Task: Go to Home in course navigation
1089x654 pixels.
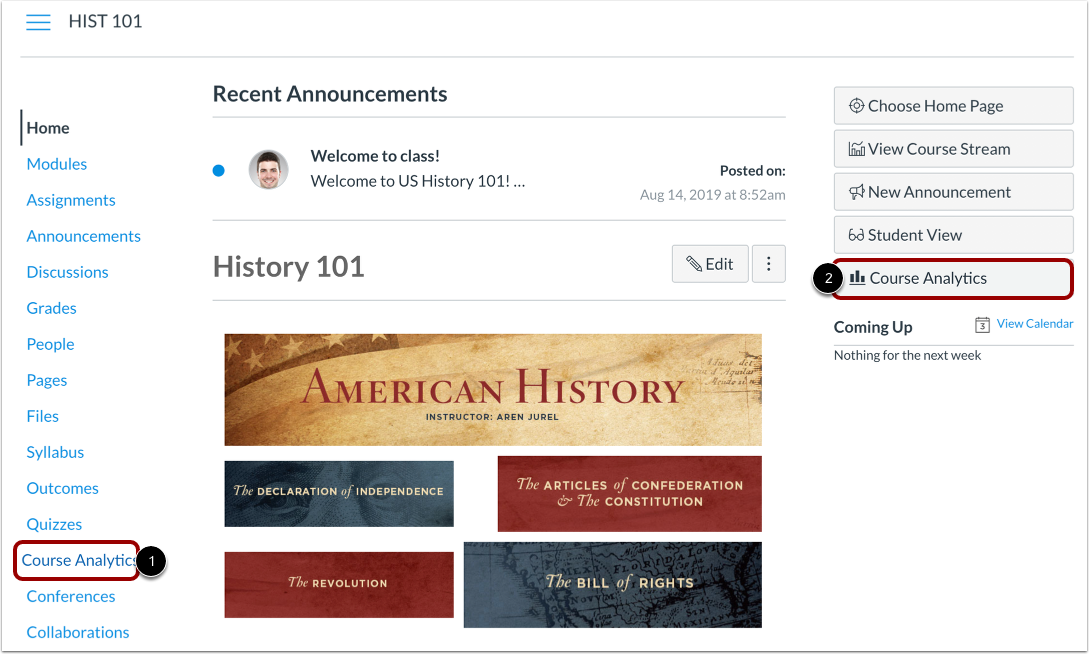Action: tap(48, 128)
